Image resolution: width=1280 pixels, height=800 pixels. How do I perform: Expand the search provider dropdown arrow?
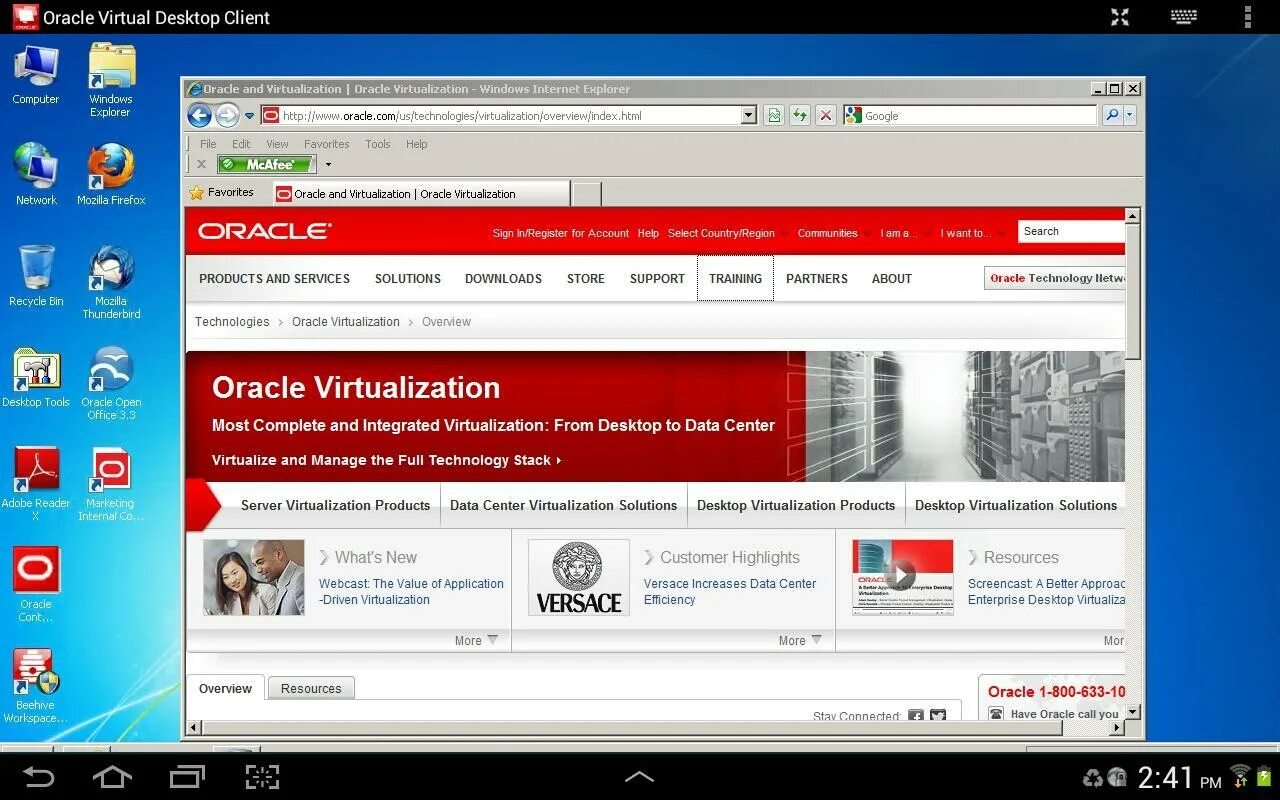click(x=1130, y=115)
